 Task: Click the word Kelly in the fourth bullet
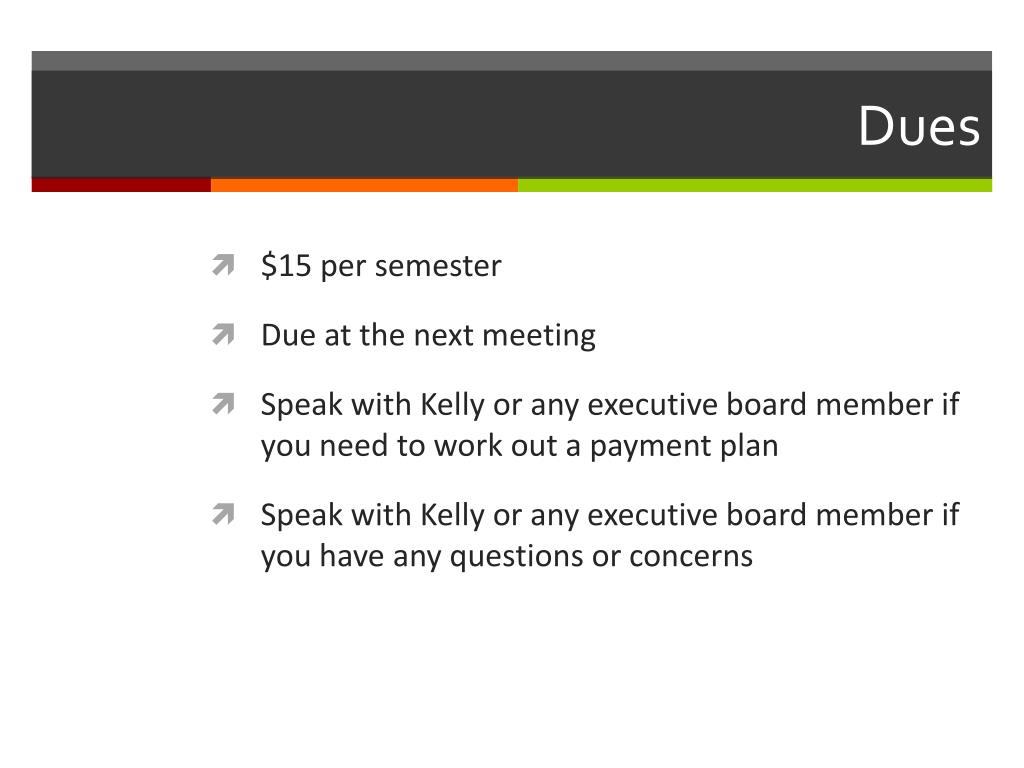click(x=452, y=516)
